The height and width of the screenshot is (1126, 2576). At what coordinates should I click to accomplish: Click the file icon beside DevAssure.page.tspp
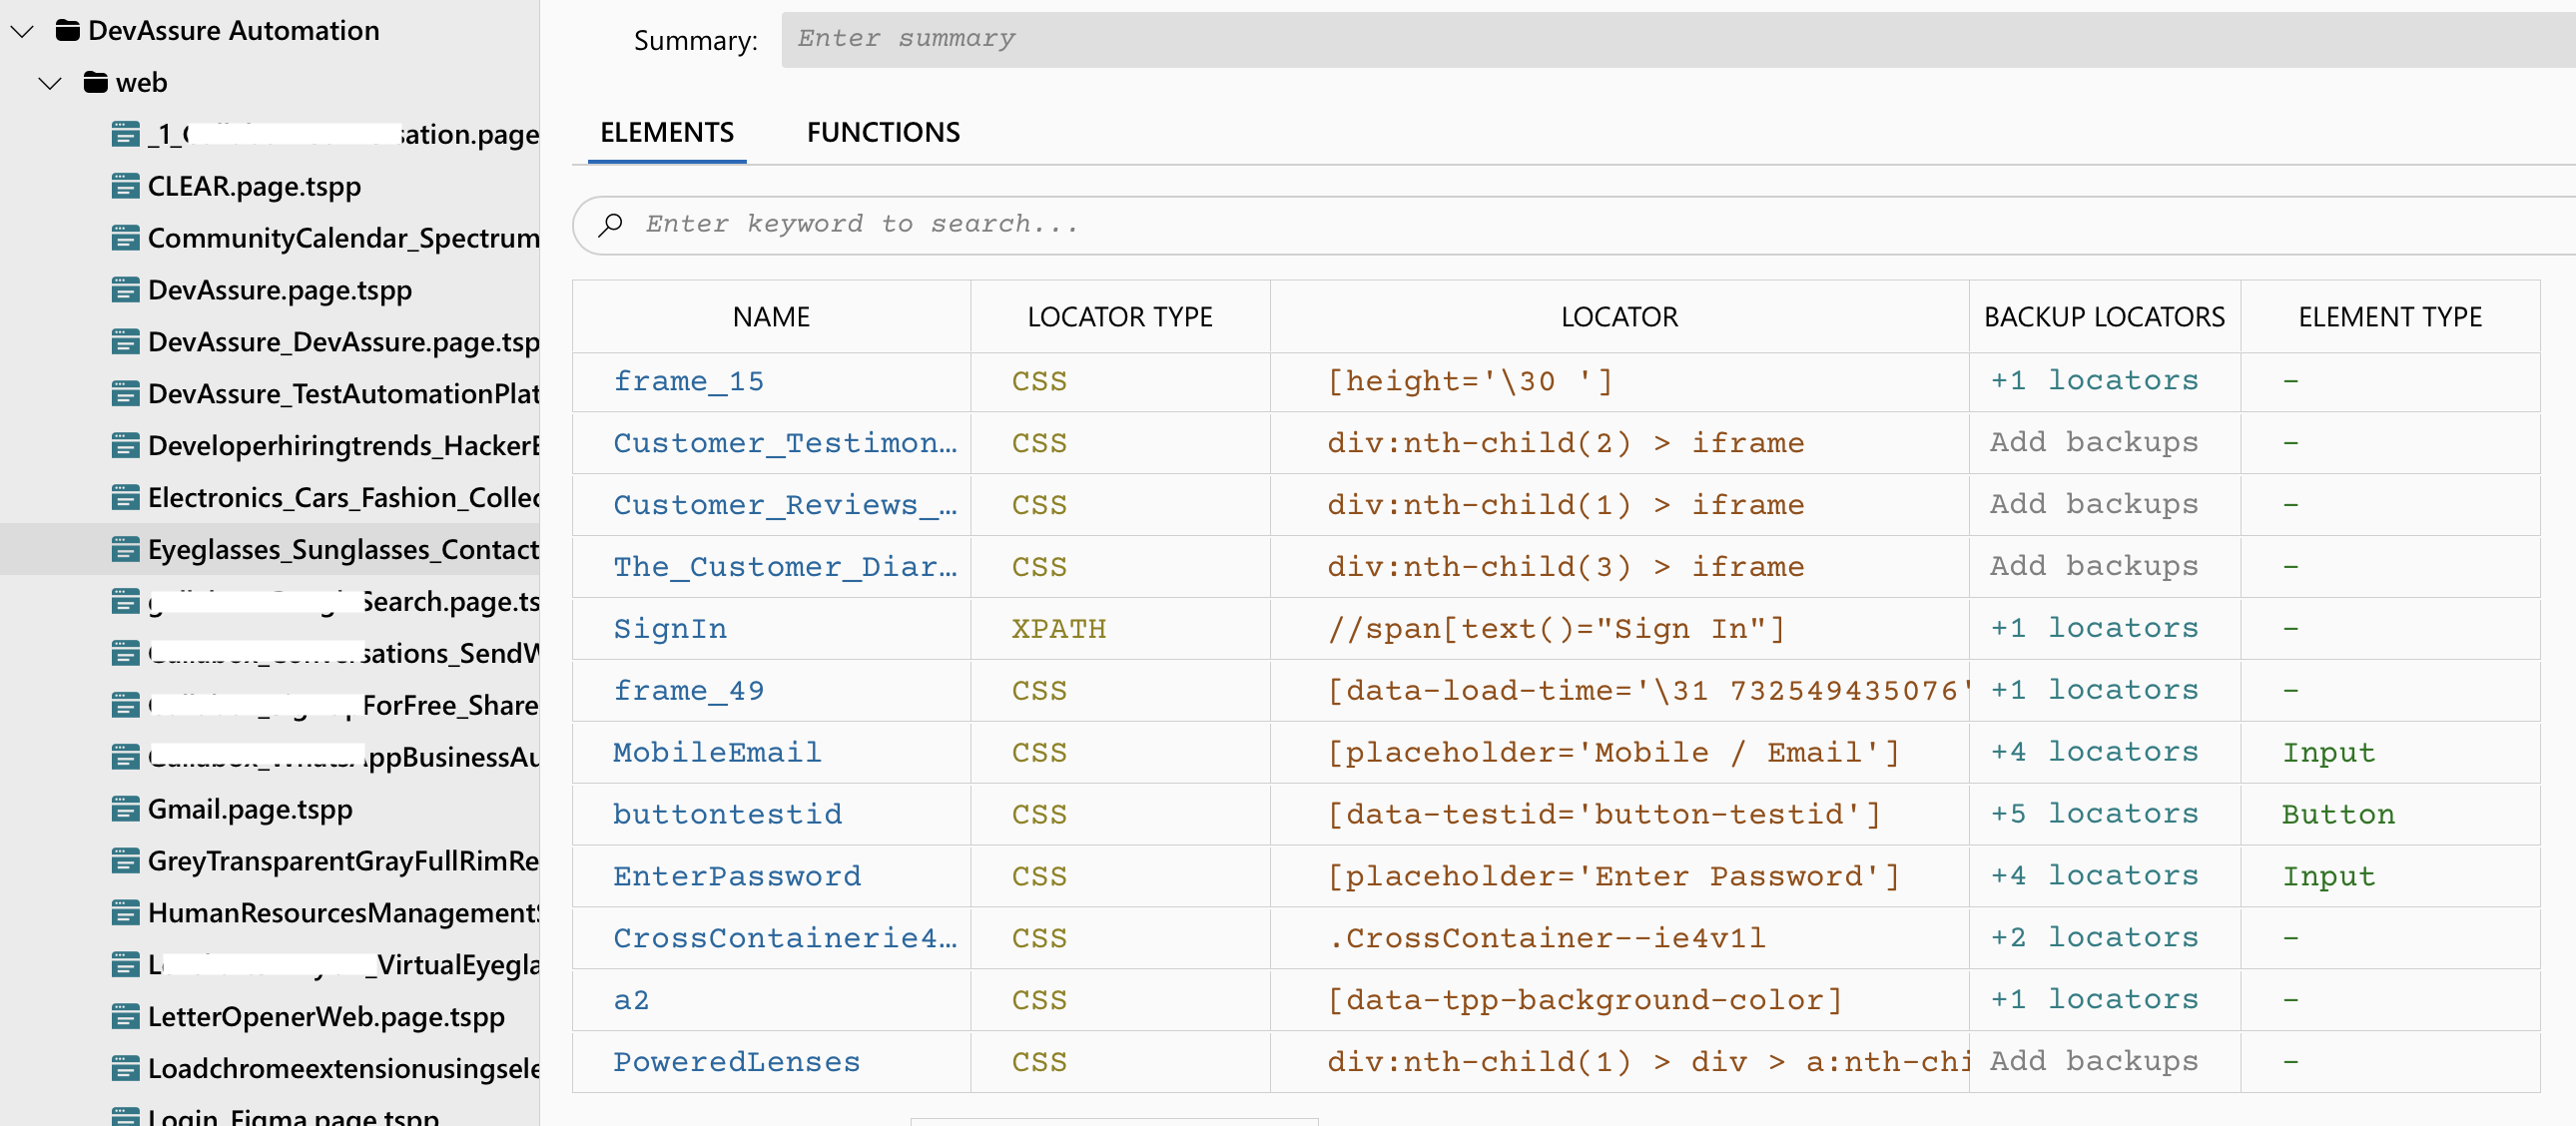coord(126,289)
